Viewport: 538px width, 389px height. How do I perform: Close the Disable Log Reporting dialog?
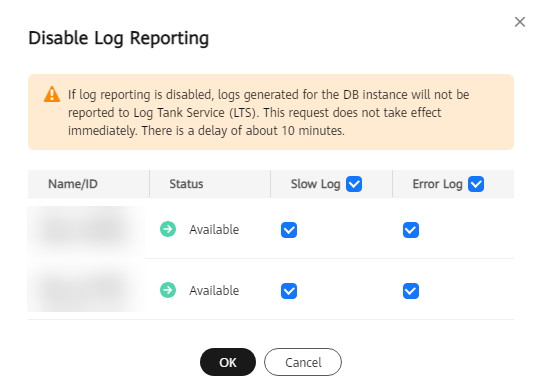point(520,22)
